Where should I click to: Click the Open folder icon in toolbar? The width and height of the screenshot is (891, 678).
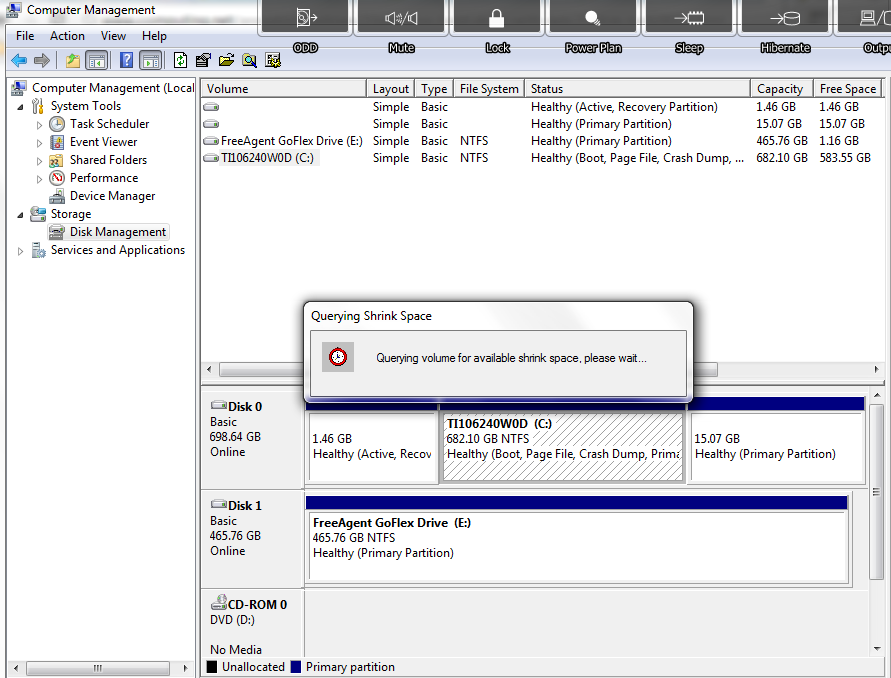pos(226,60)
